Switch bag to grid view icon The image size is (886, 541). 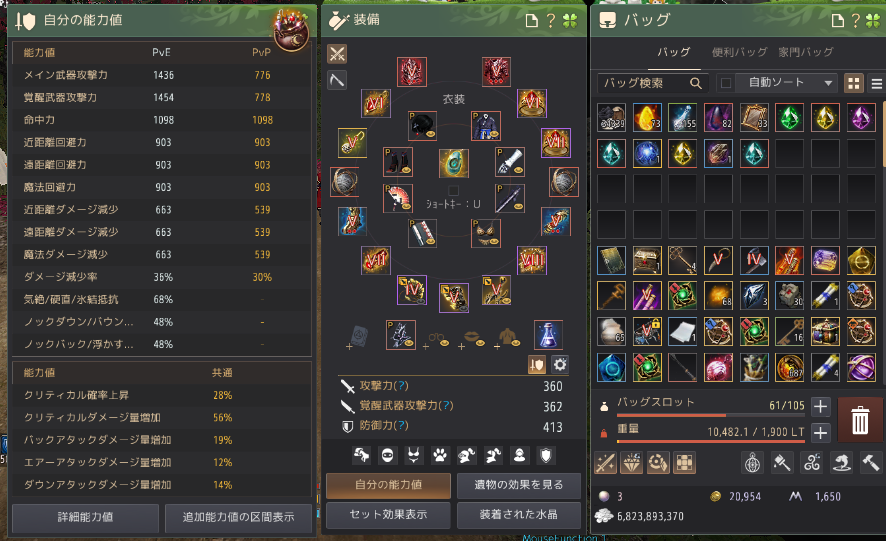[x=854, y=84]
